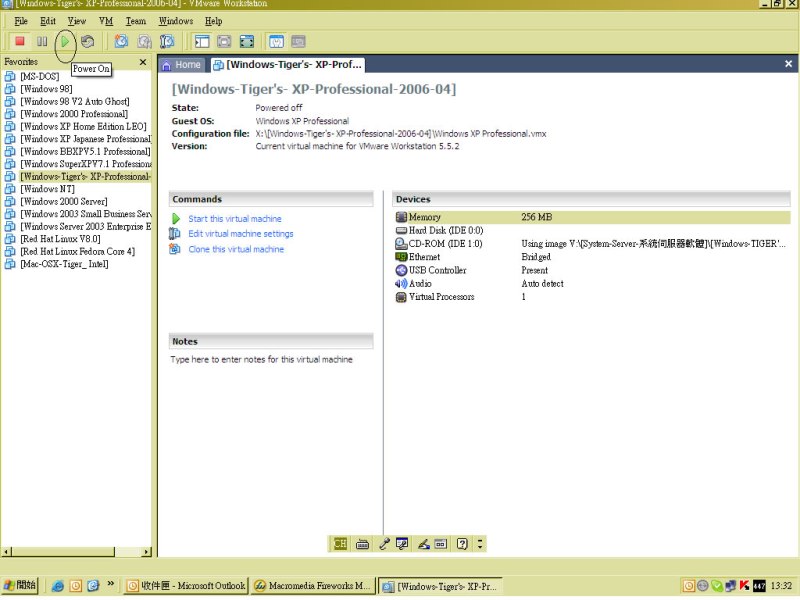Close the Favorites panel
Screen dimensions: 800x600
pos(143,62)
